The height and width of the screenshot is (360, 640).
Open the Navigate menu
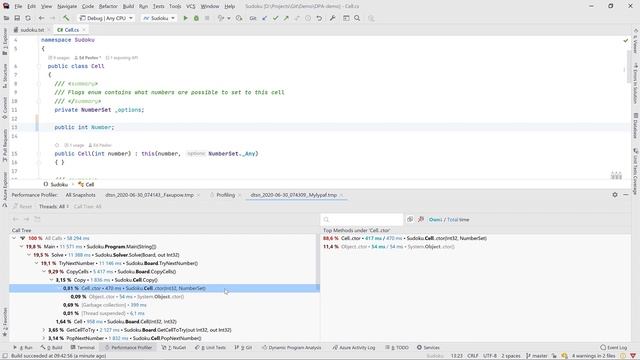[67, 7]
